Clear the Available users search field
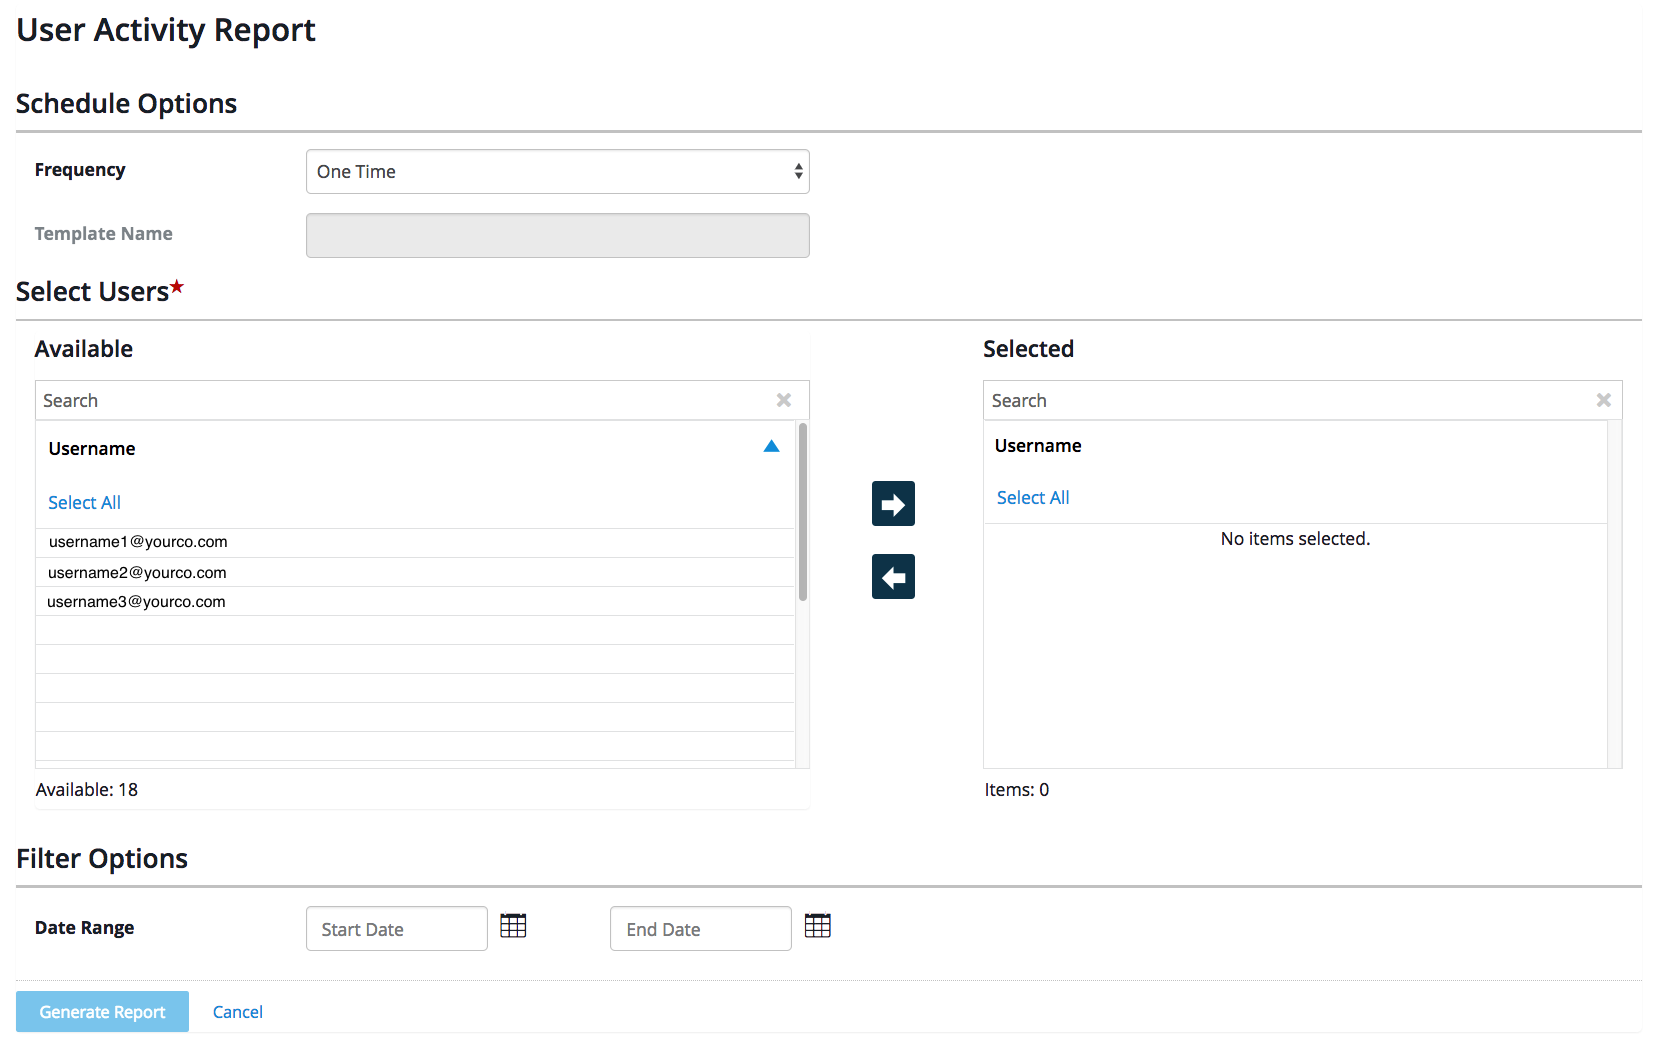 click(x=784, y=399)
